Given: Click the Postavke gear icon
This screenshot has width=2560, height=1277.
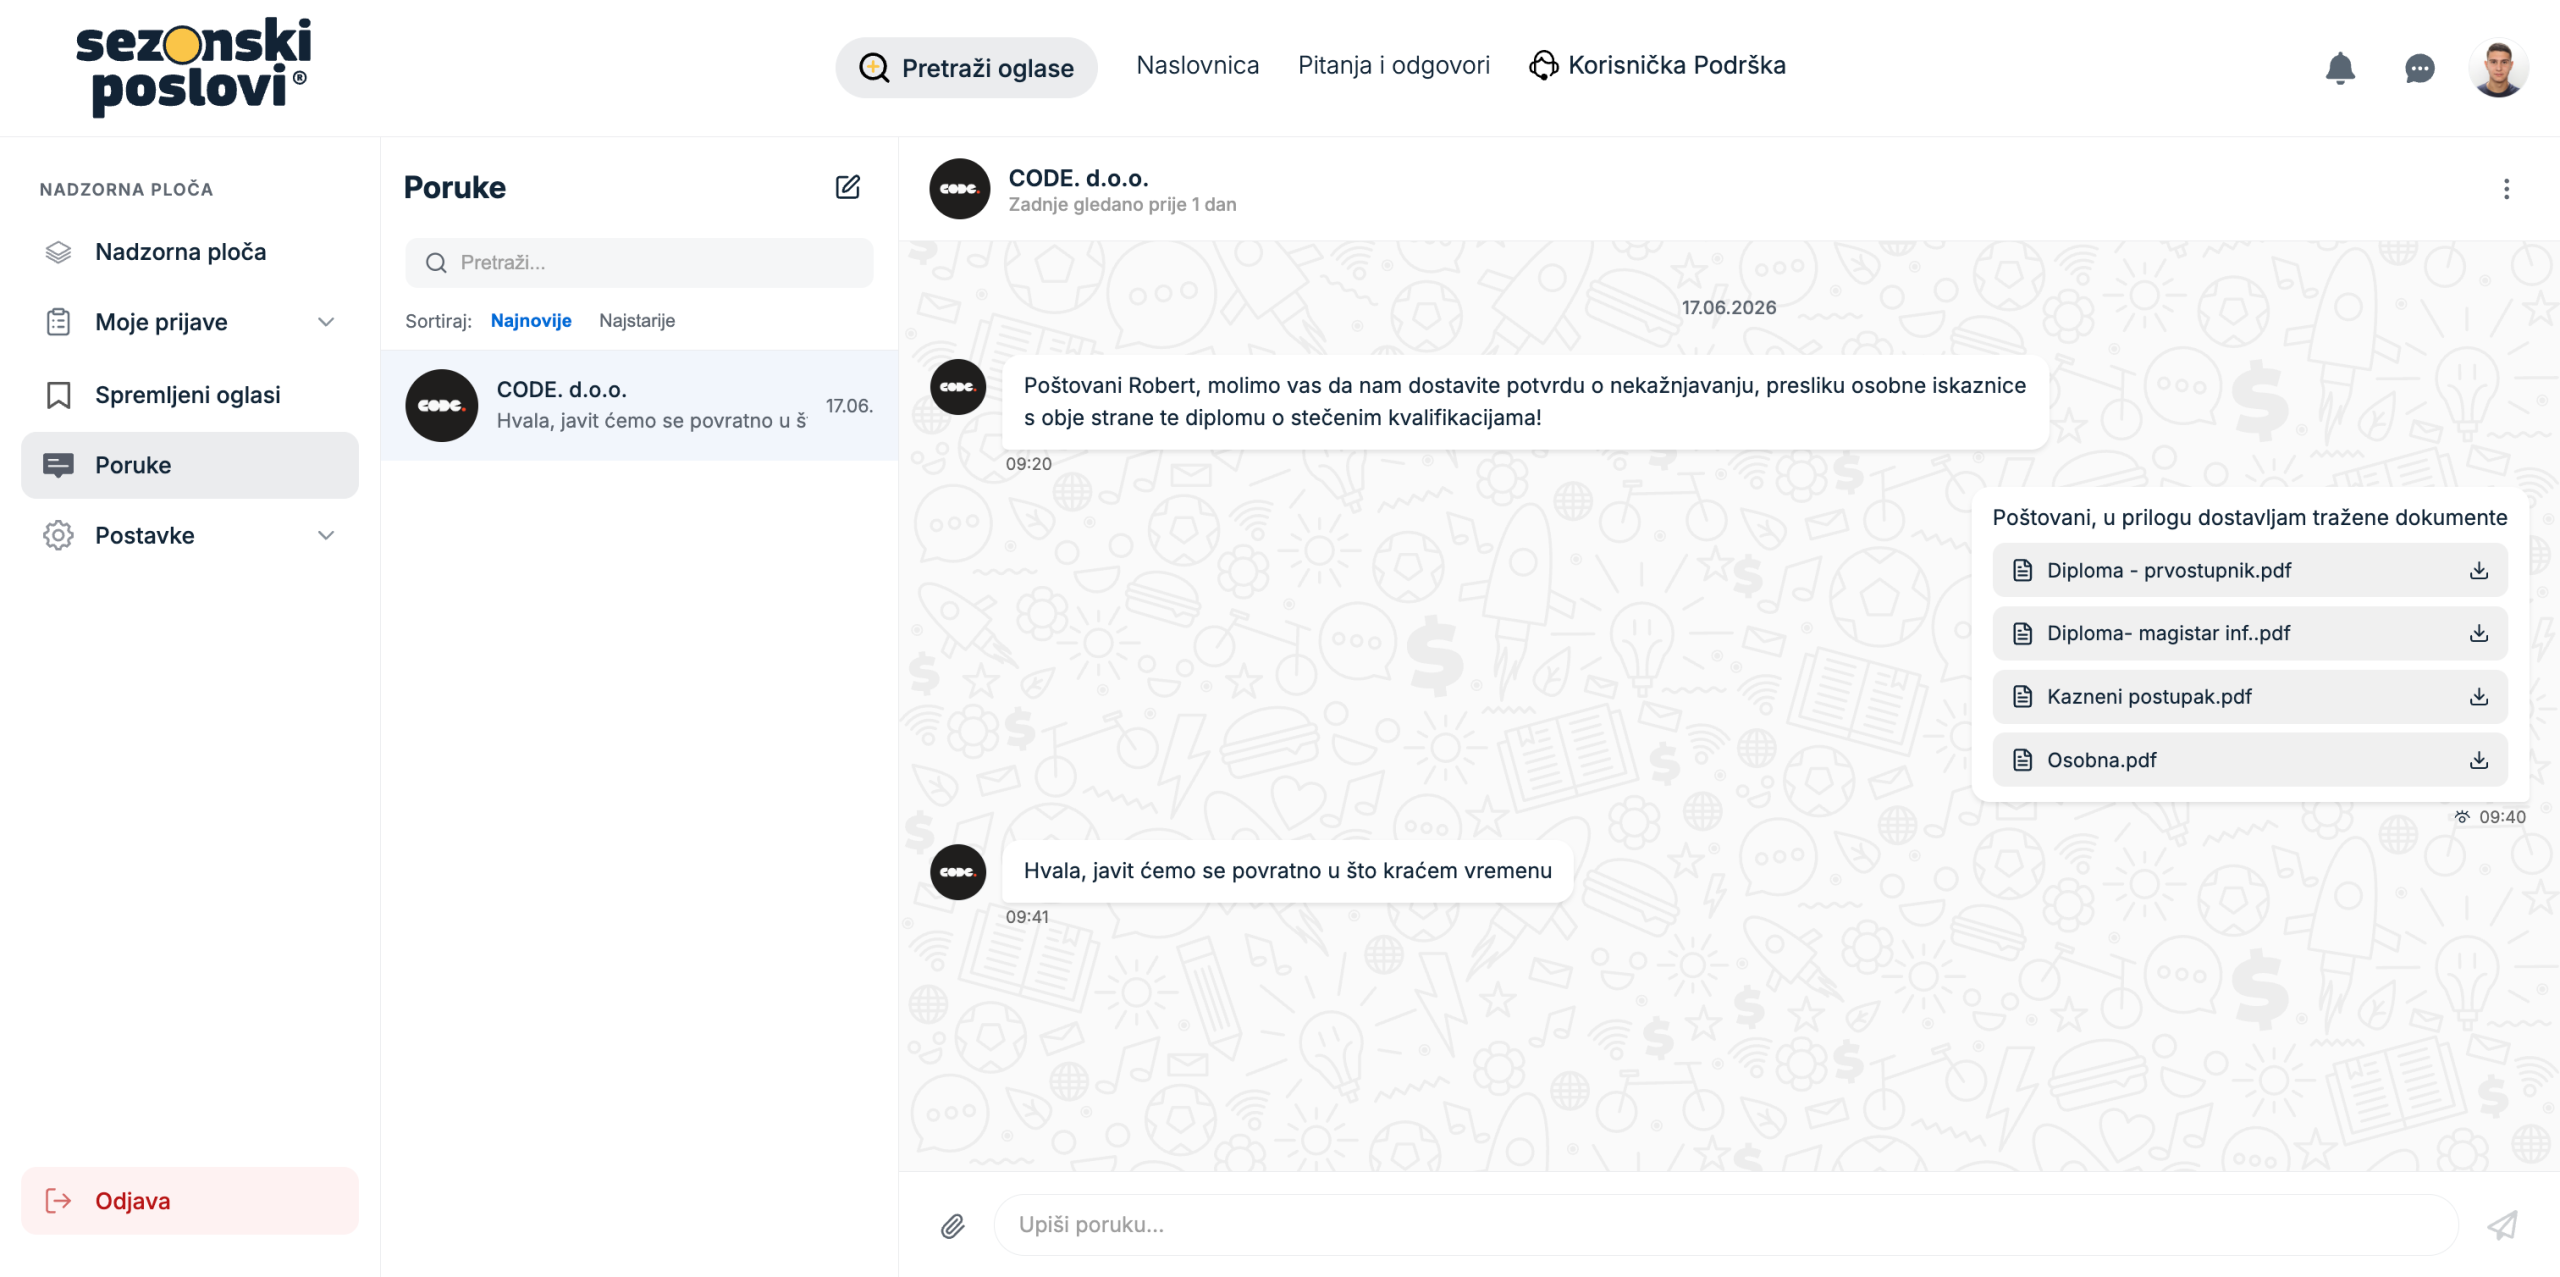Looking at the screenshot, I should [58, 536].
